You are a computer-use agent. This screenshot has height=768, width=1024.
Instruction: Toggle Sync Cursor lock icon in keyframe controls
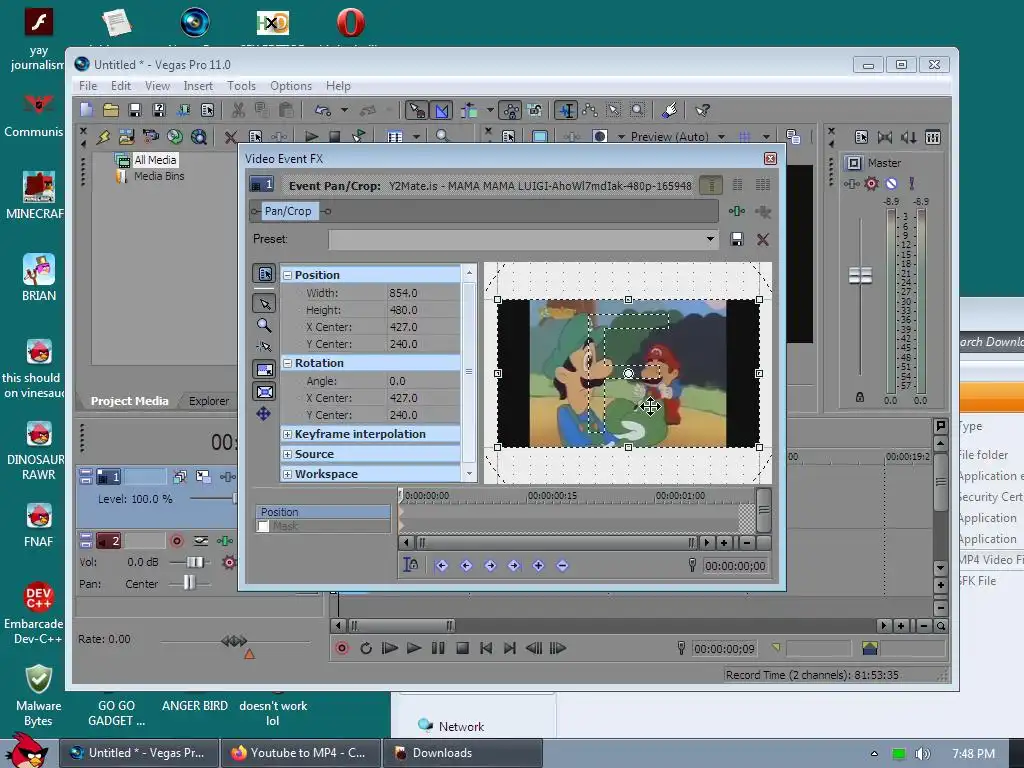tap(410, 564)
